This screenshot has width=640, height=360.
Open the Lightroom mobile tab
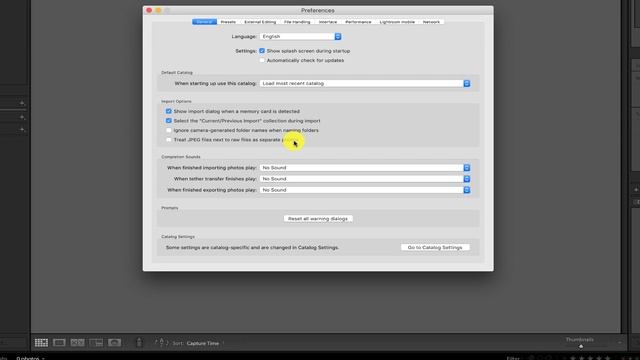(397, 22)
